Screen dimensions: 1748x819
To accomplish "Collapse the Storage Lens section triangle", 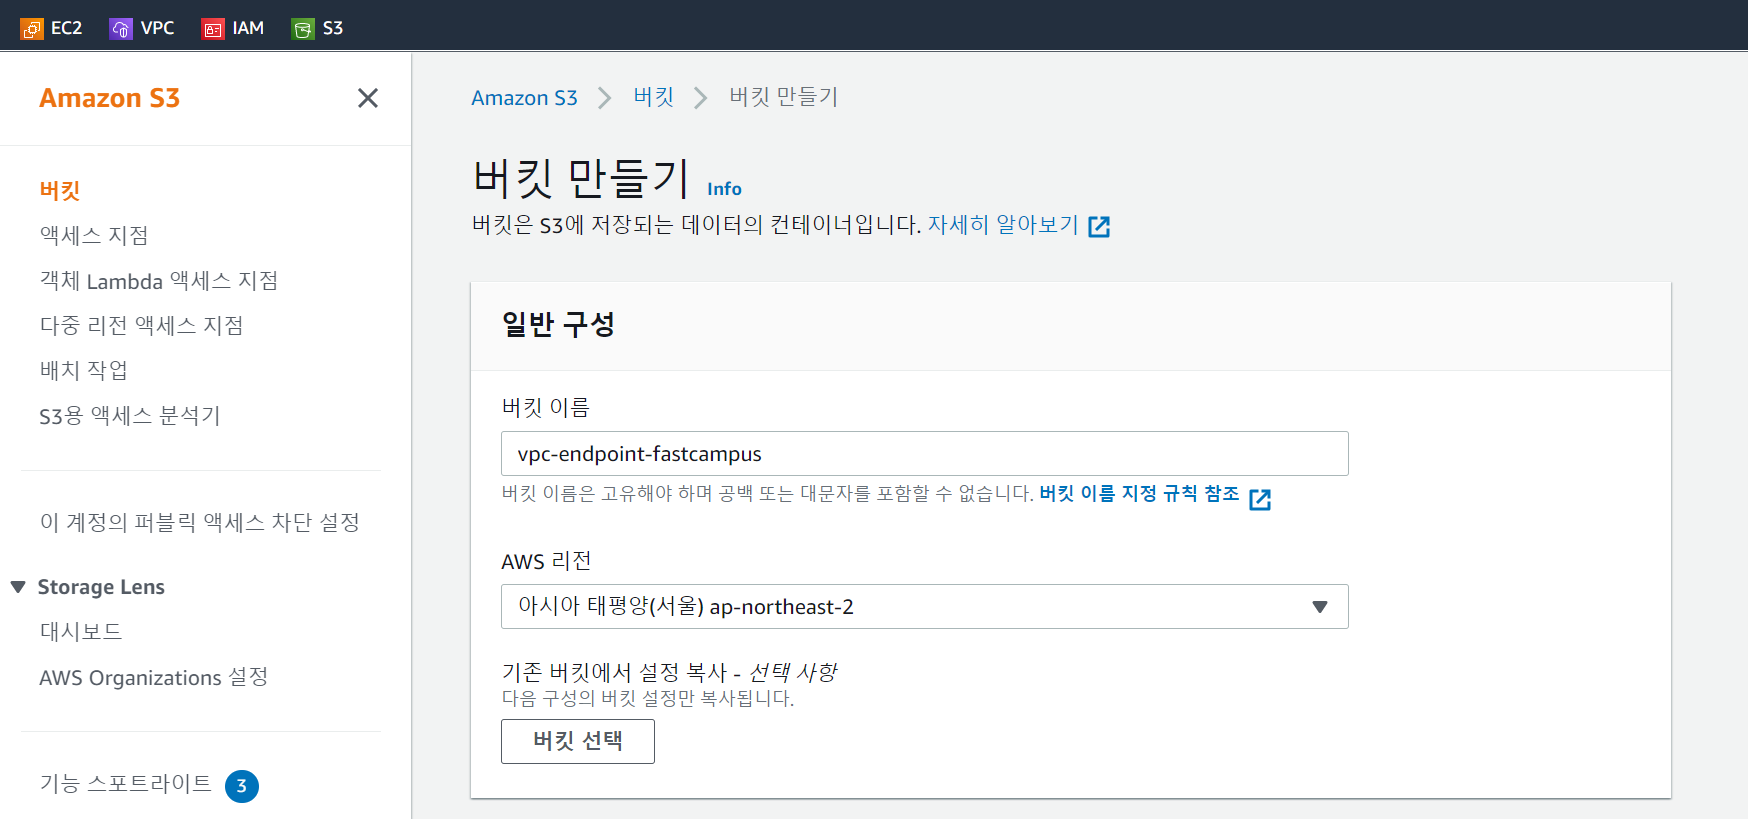I will [18, 587].
